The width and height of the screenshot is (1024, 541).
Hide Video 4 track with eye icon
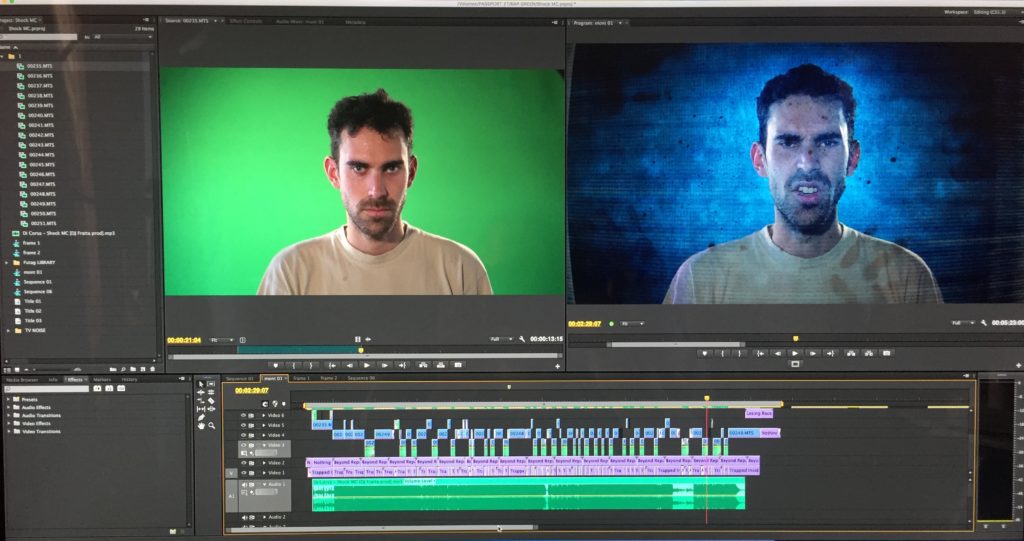click(243, 435)
